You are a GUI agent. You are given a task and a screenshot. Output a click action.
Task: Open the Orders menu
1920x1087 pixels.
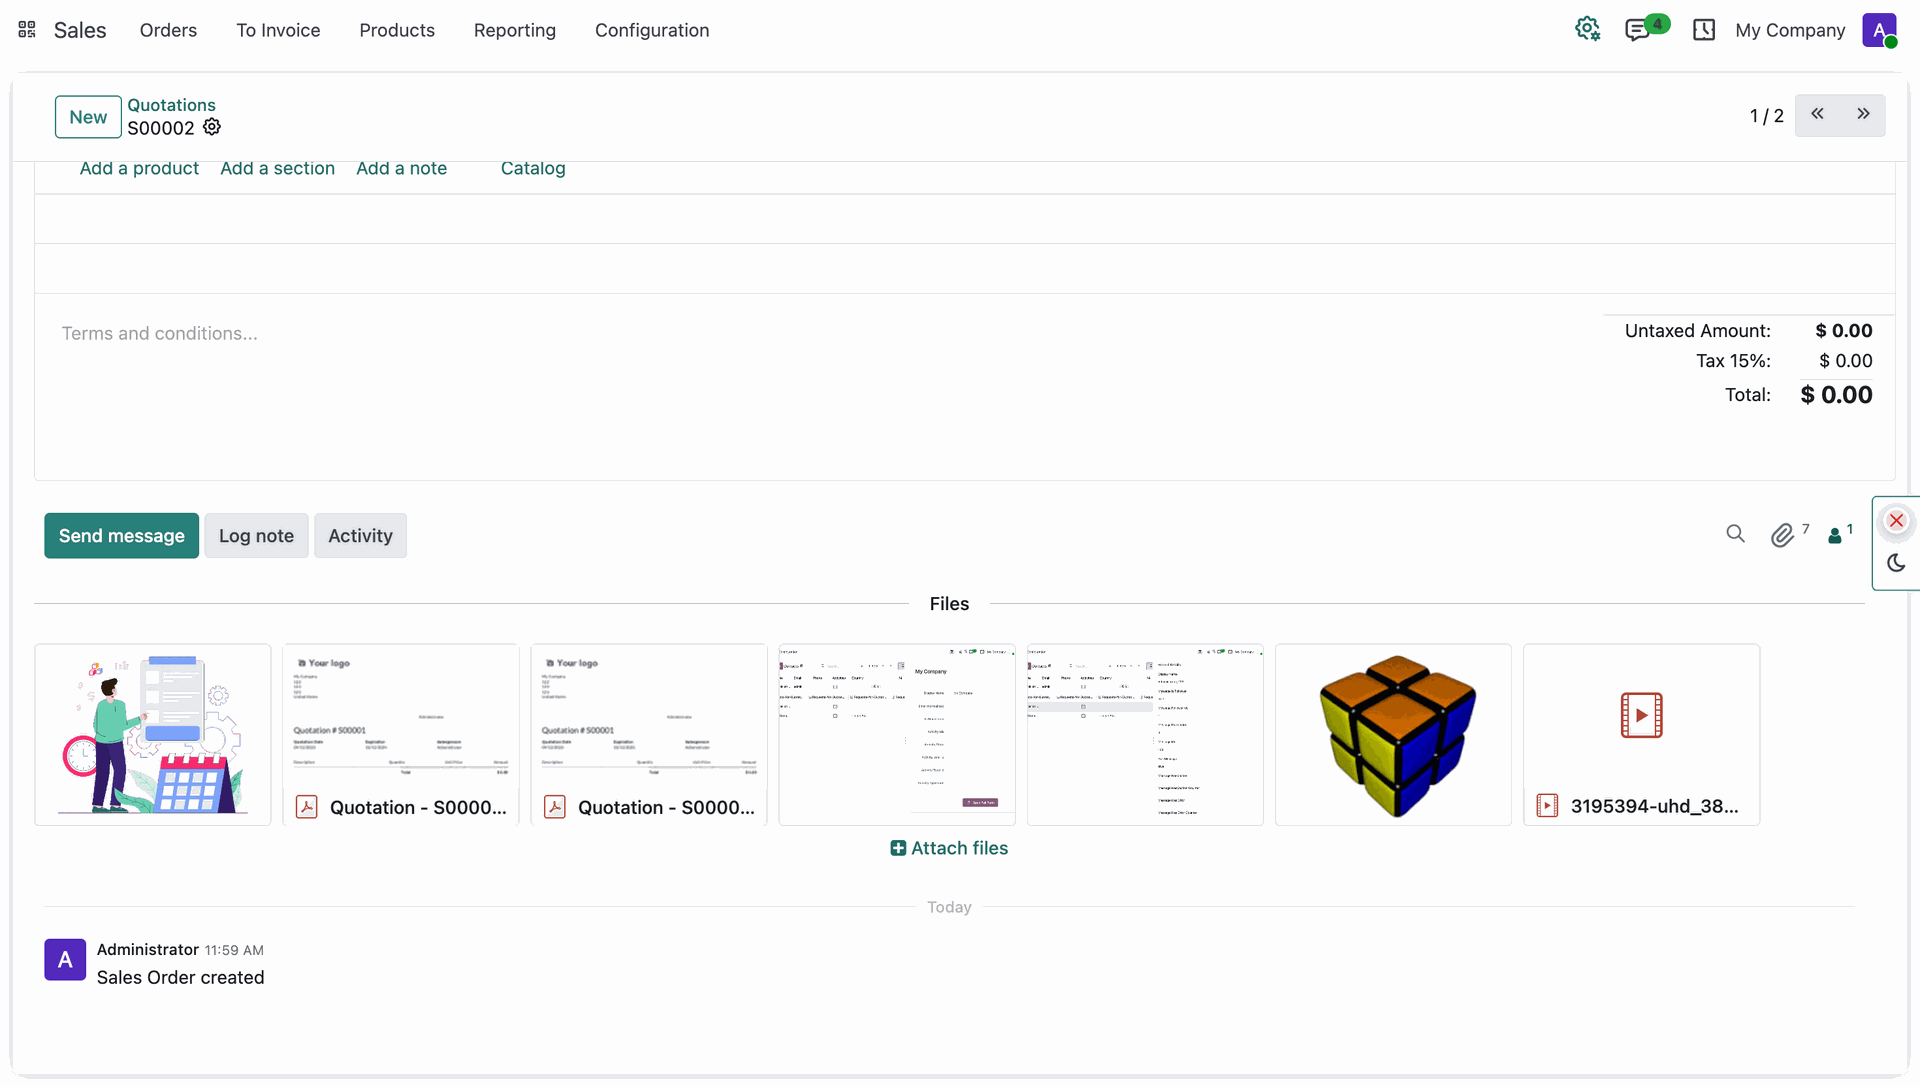168,30
